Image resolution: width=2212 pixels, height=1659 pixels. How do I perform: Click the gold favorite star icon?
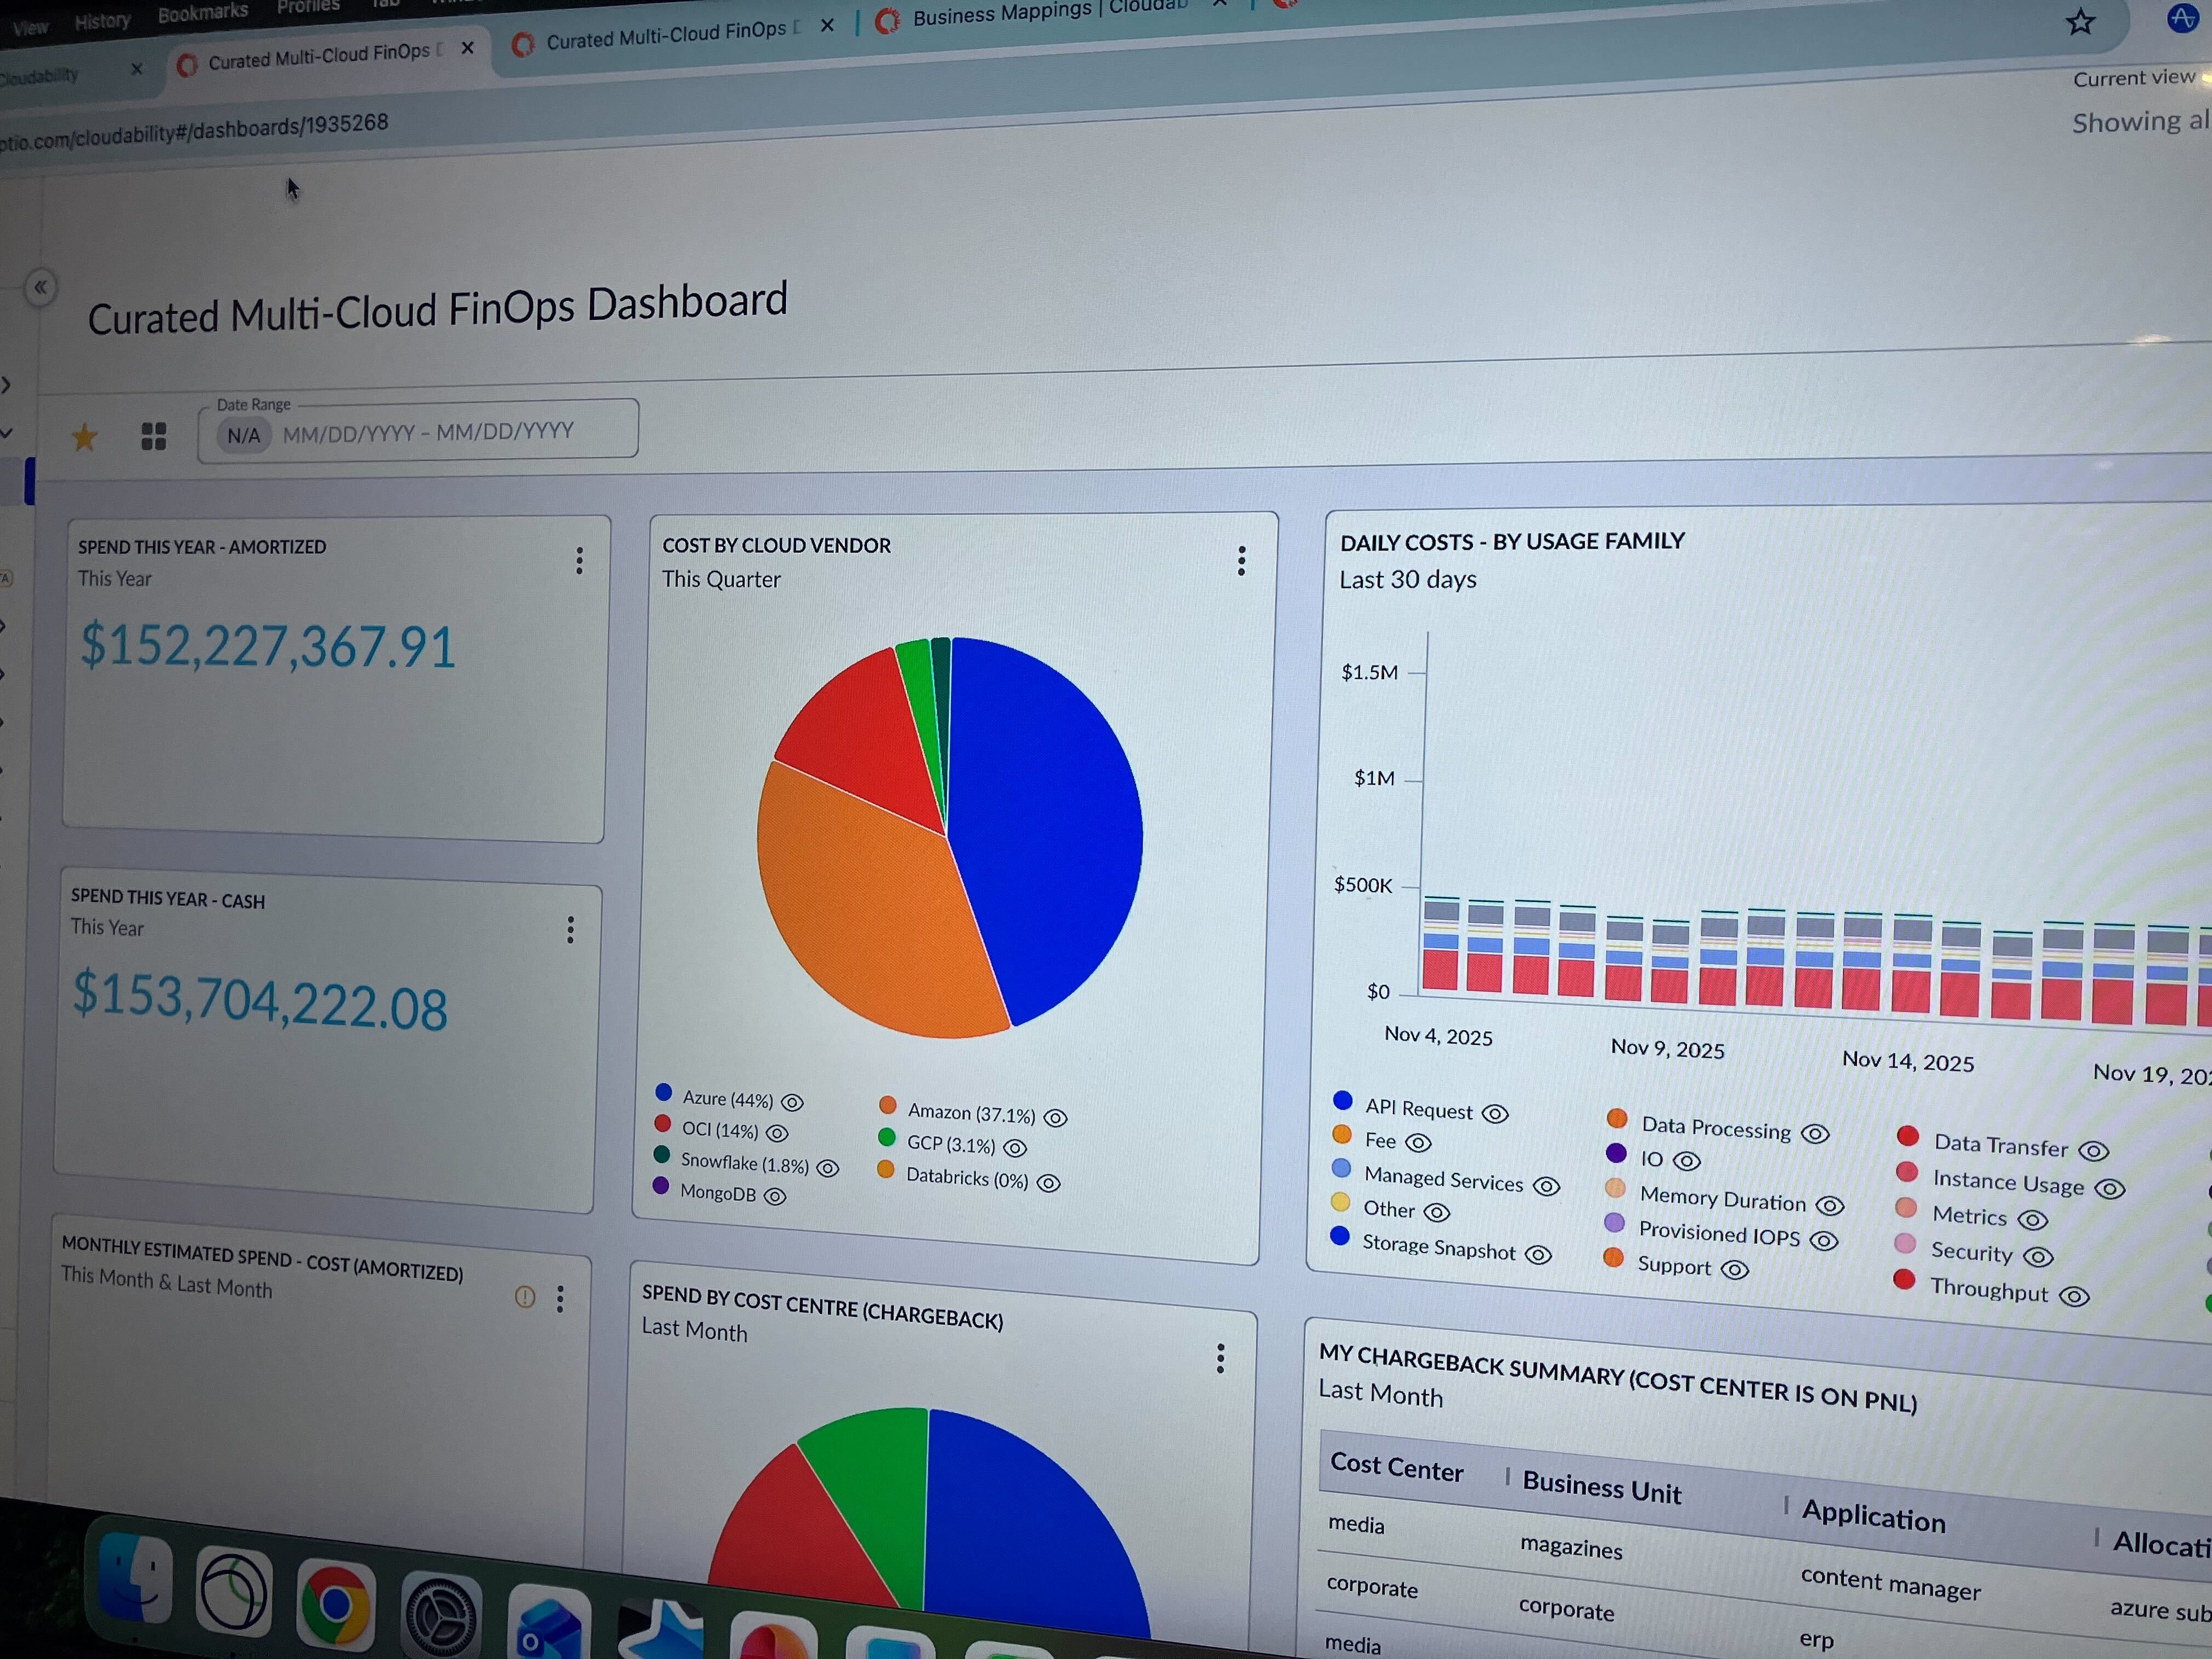84,437
